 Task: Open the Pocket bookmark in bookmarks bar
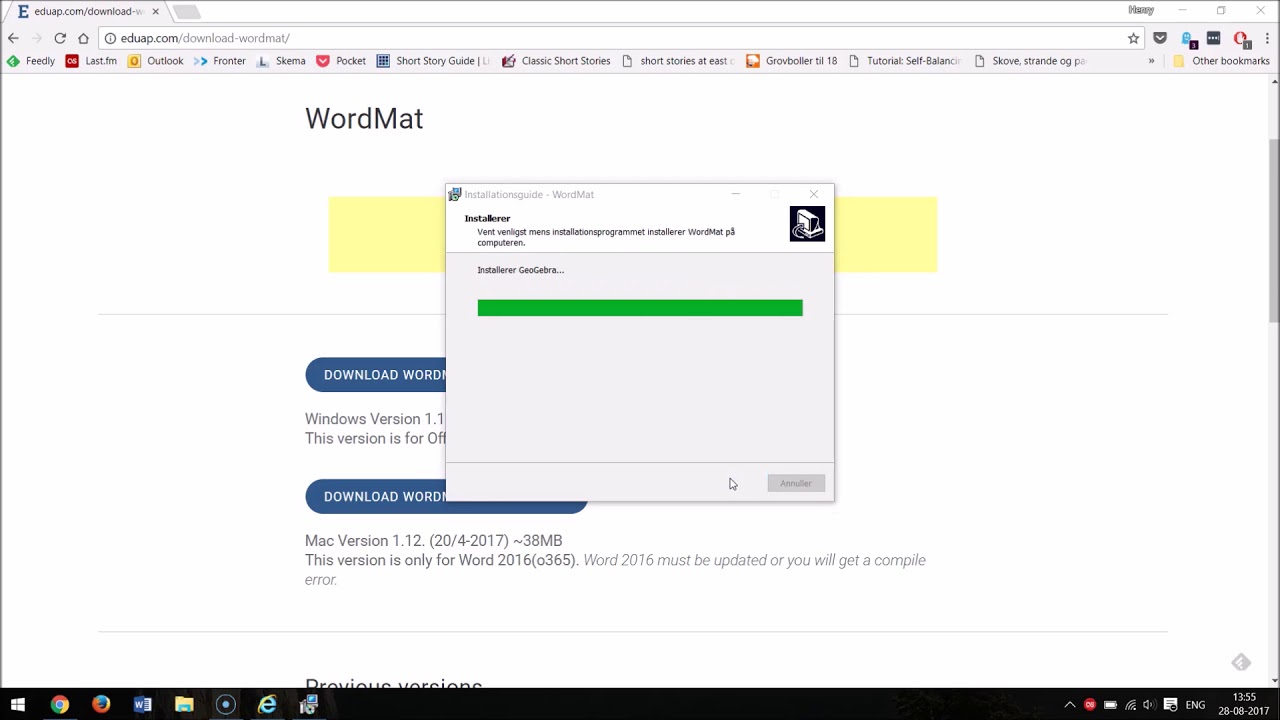pyautogui.click(x=341, y=61)
